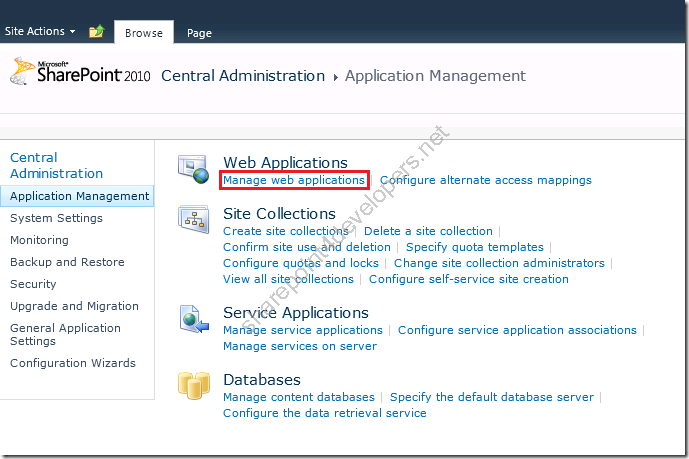
Task: Open the Site Actions dropdown menu
Action: click(40, 32)
